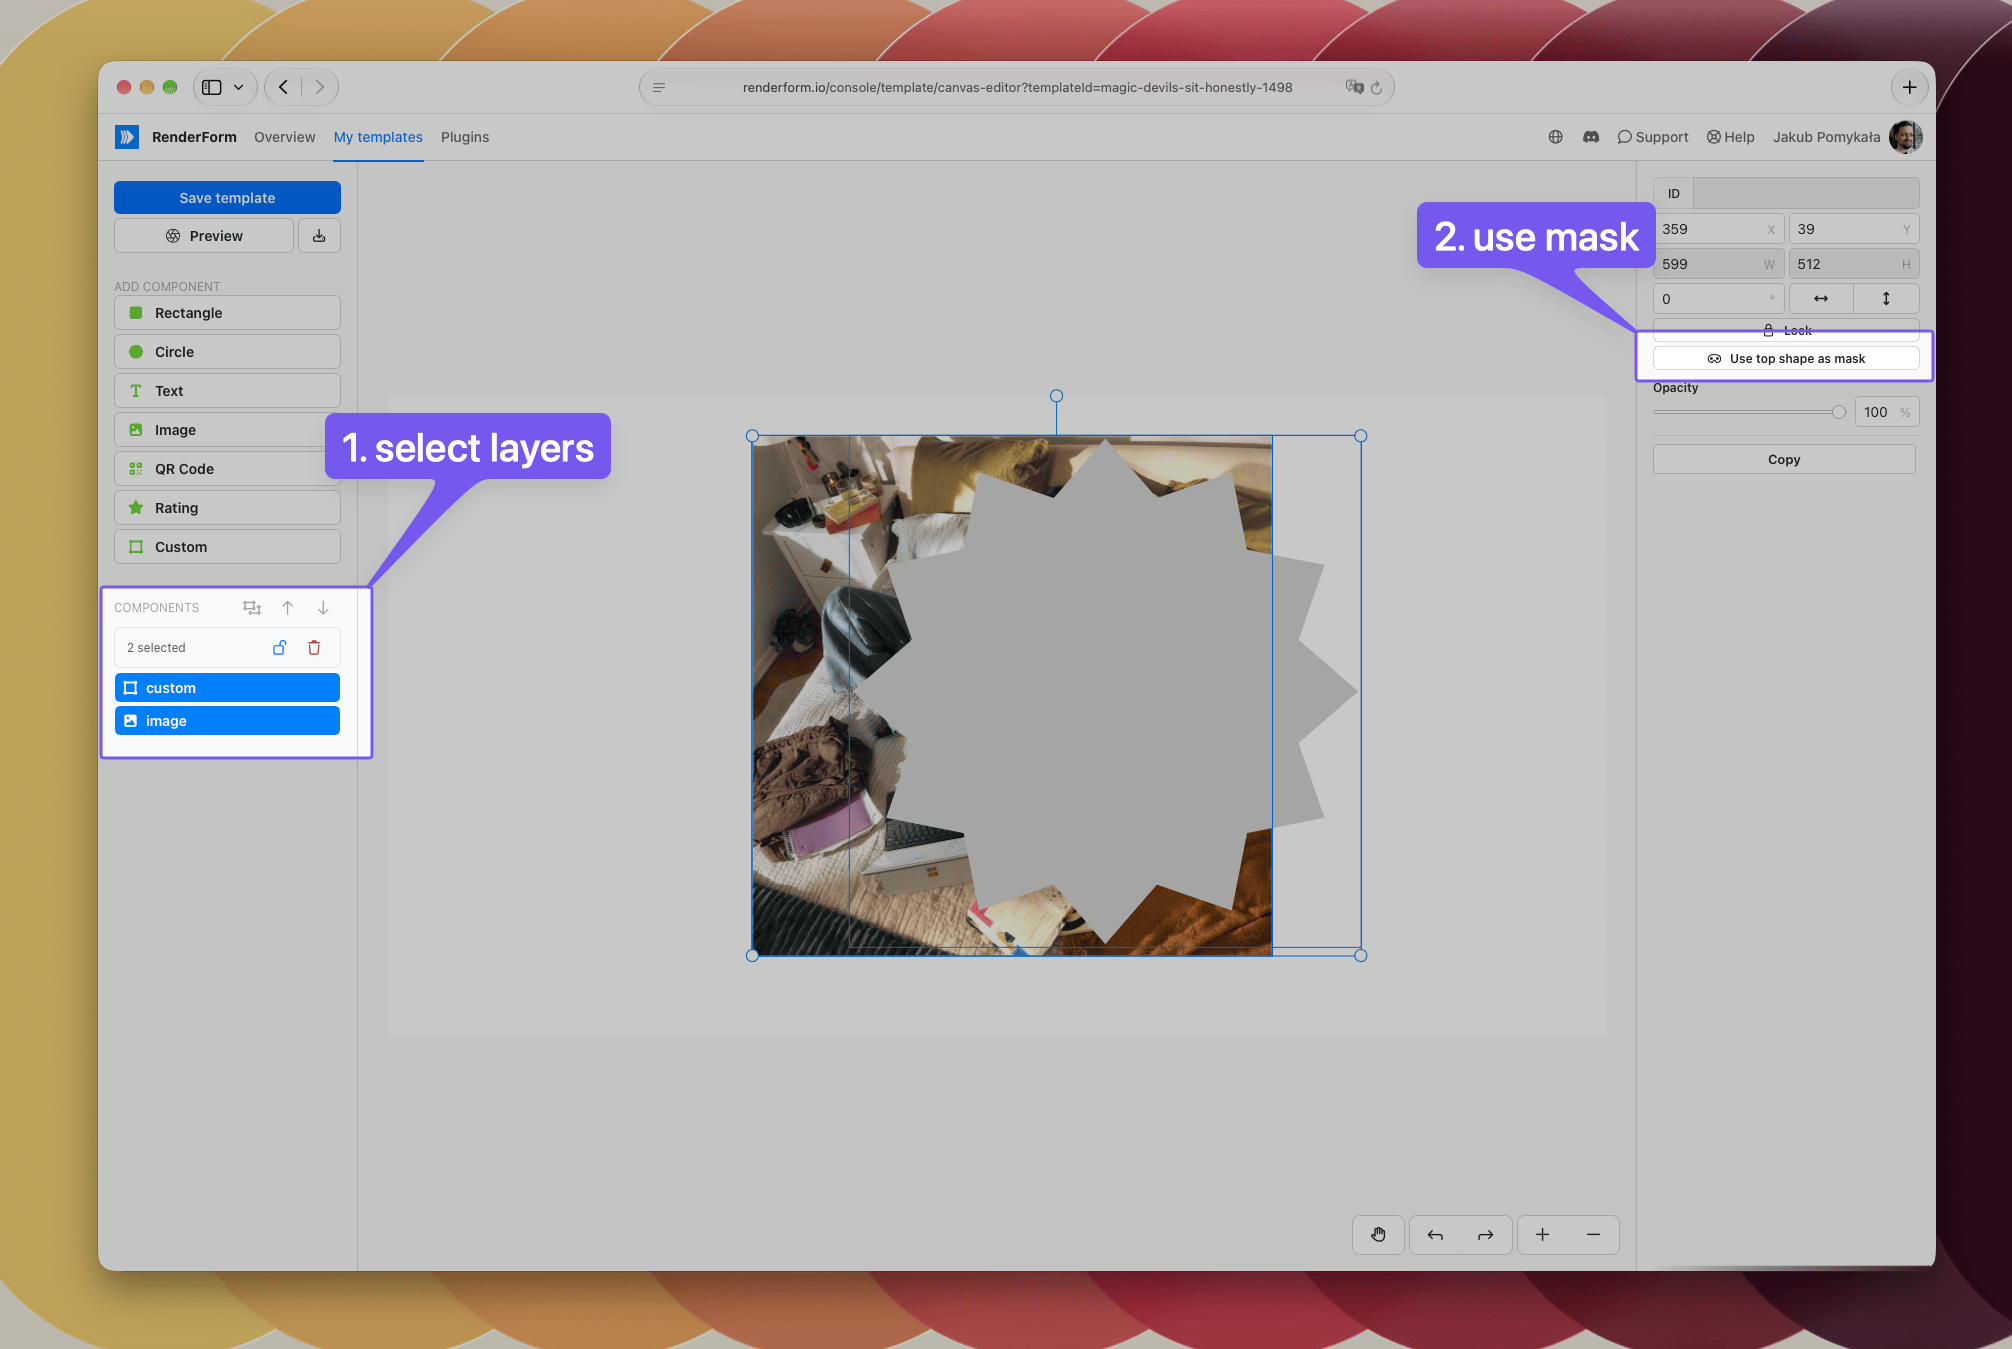Click the ID input field
Screen dimensions: 2012x1349
pos(1805,193)
